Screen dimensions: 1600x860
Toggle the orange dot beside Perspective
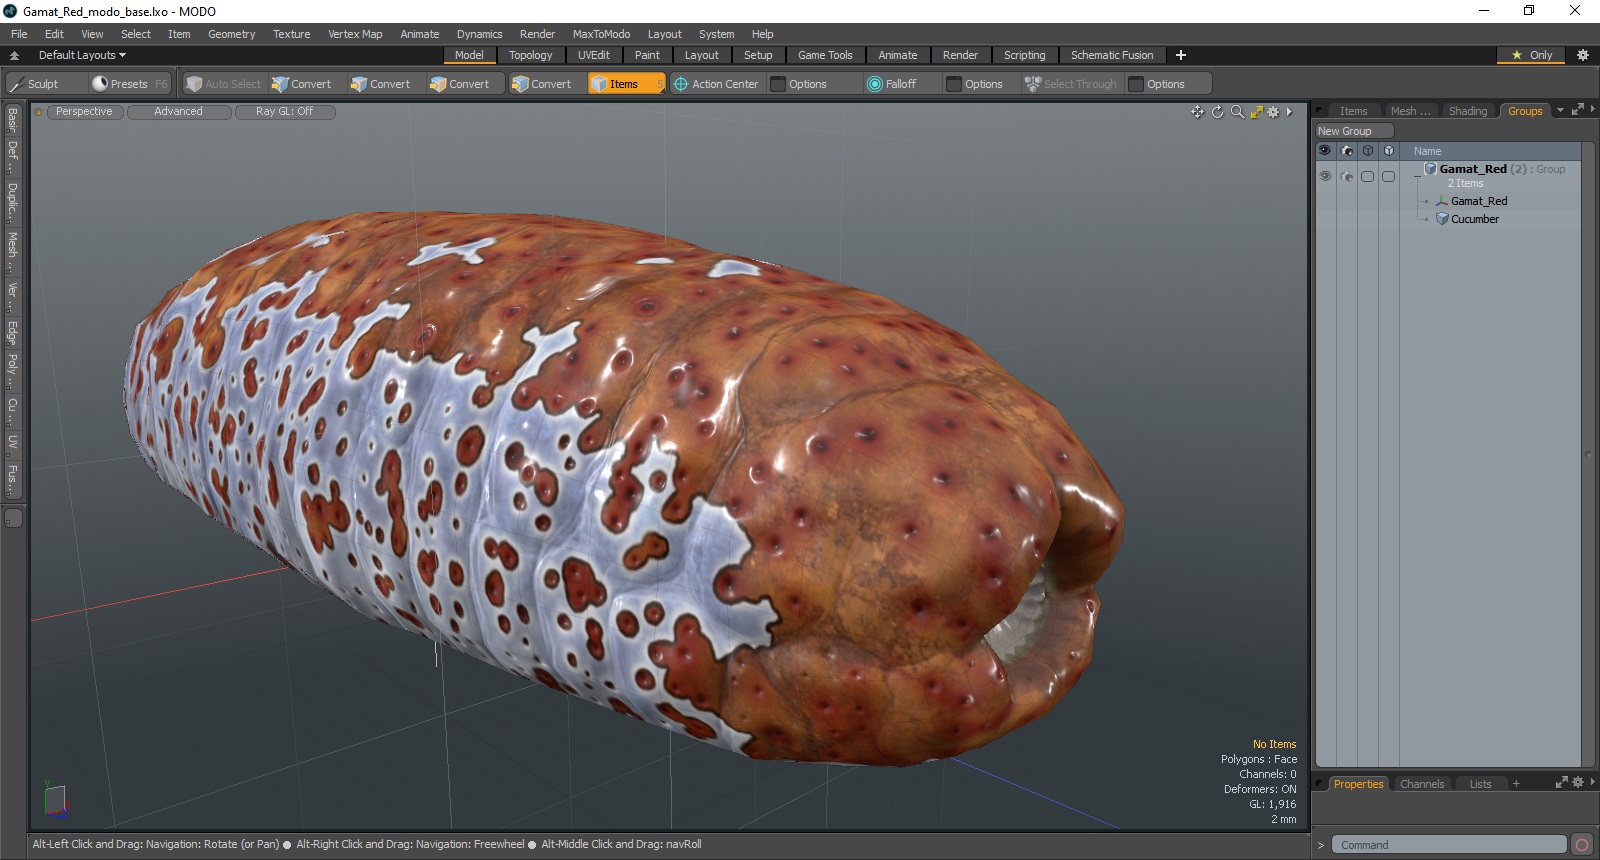(x=38, y=112)
